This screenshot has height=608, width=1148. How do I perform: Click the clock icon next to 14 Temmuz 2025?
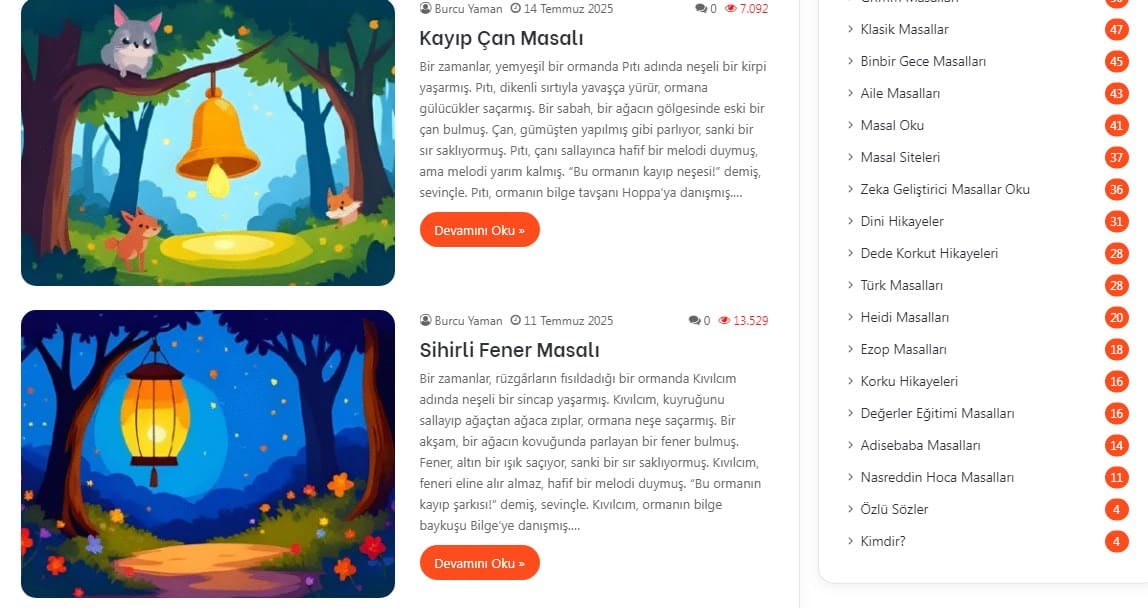click(515, 9)
